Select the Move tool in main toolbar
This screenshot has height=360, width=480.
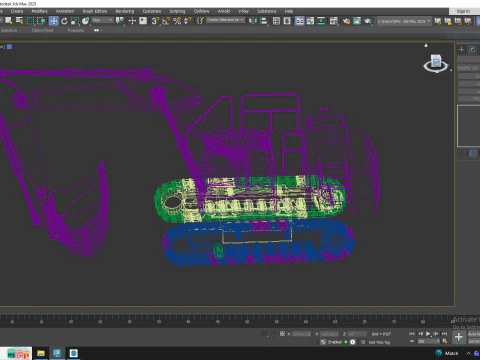click(x=53, y=21)
